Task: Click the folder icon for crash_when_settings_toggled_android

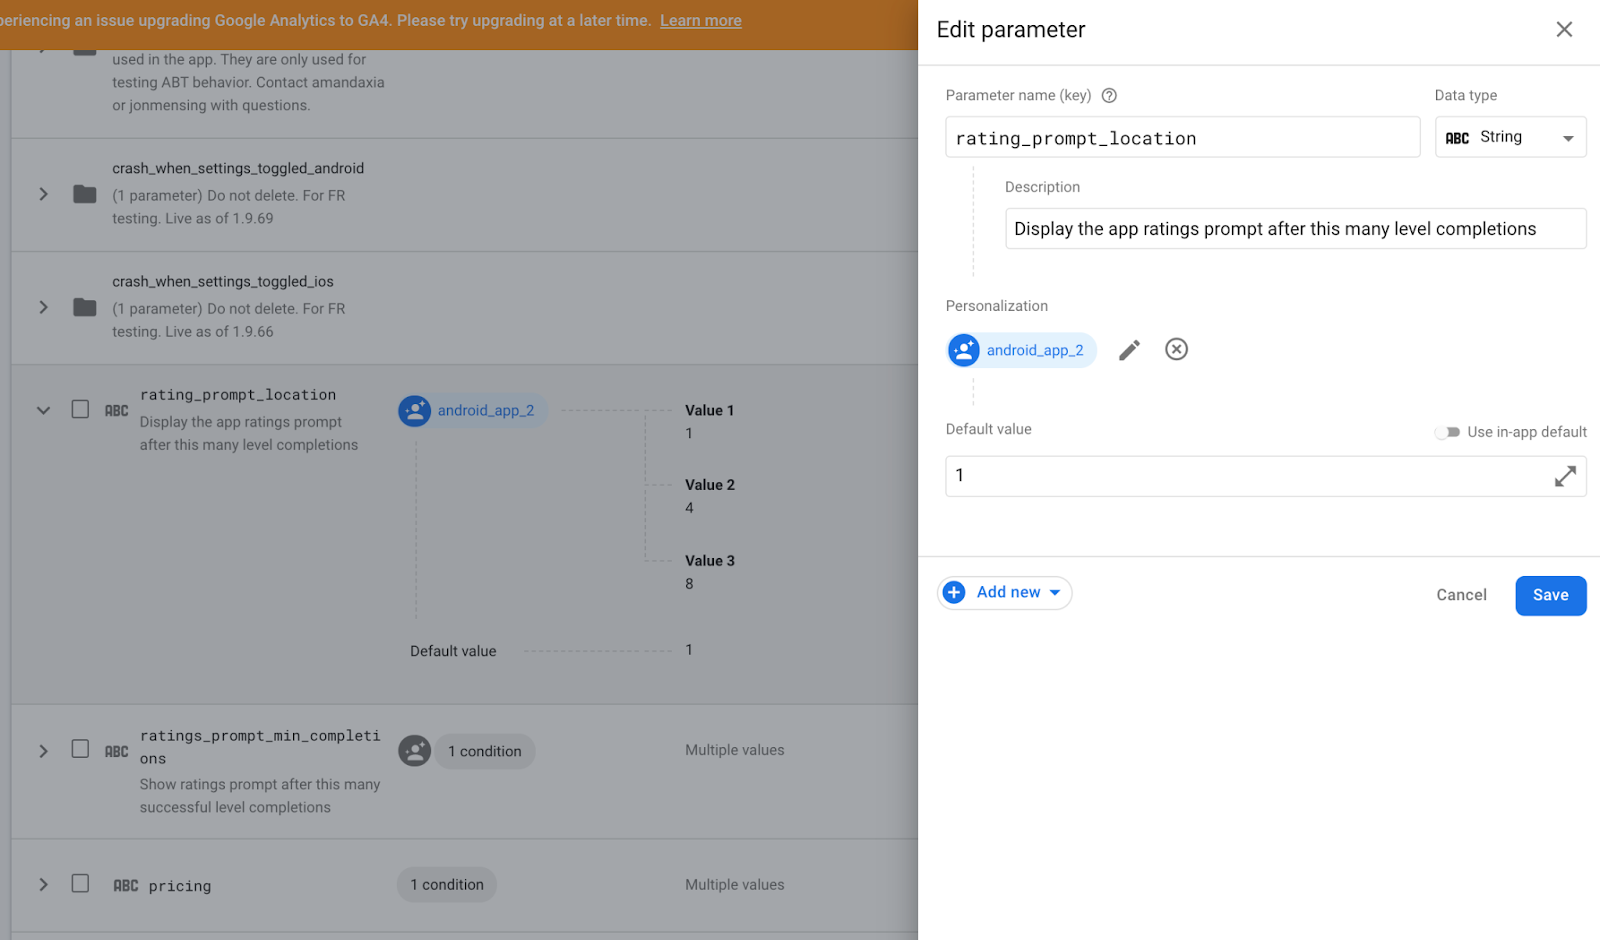Action: [85, 194]
